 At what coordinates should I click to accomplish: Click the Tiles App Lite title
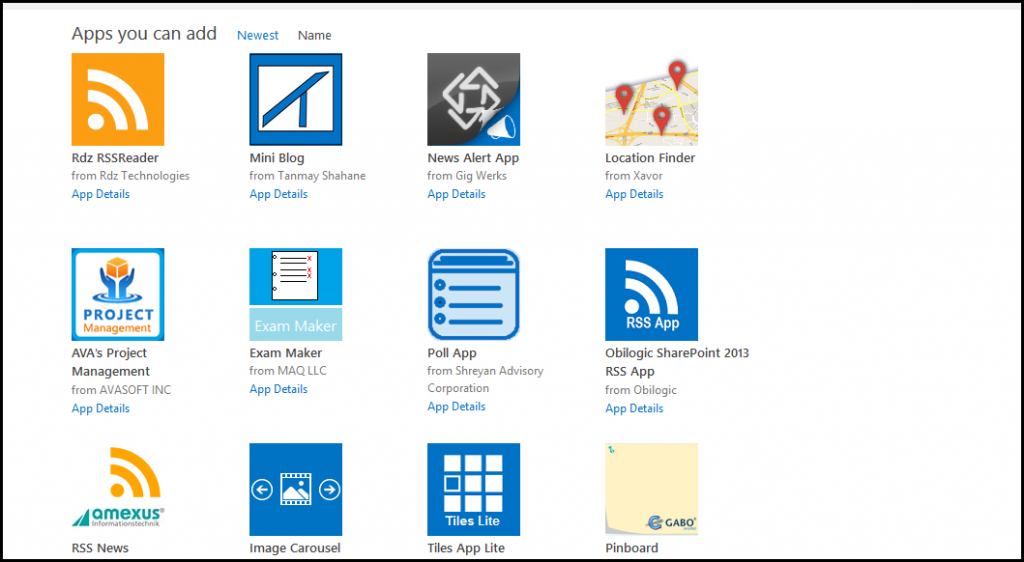click(x=466, y=548)
